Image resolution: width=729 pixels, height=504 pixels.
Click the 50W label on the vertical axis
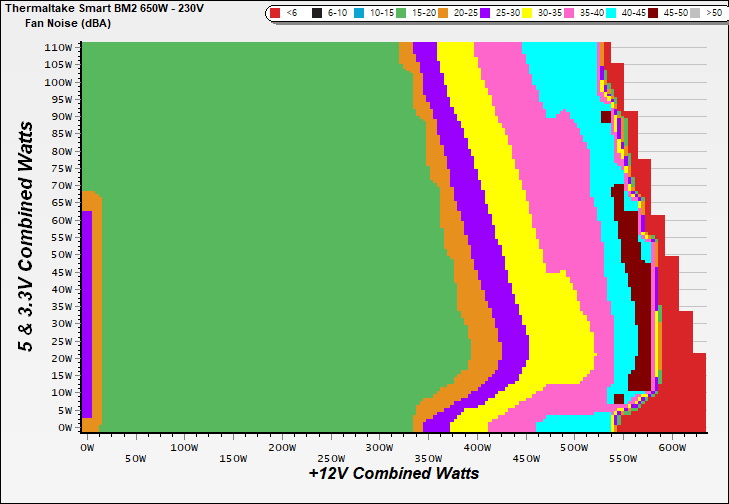click(60, 254)
